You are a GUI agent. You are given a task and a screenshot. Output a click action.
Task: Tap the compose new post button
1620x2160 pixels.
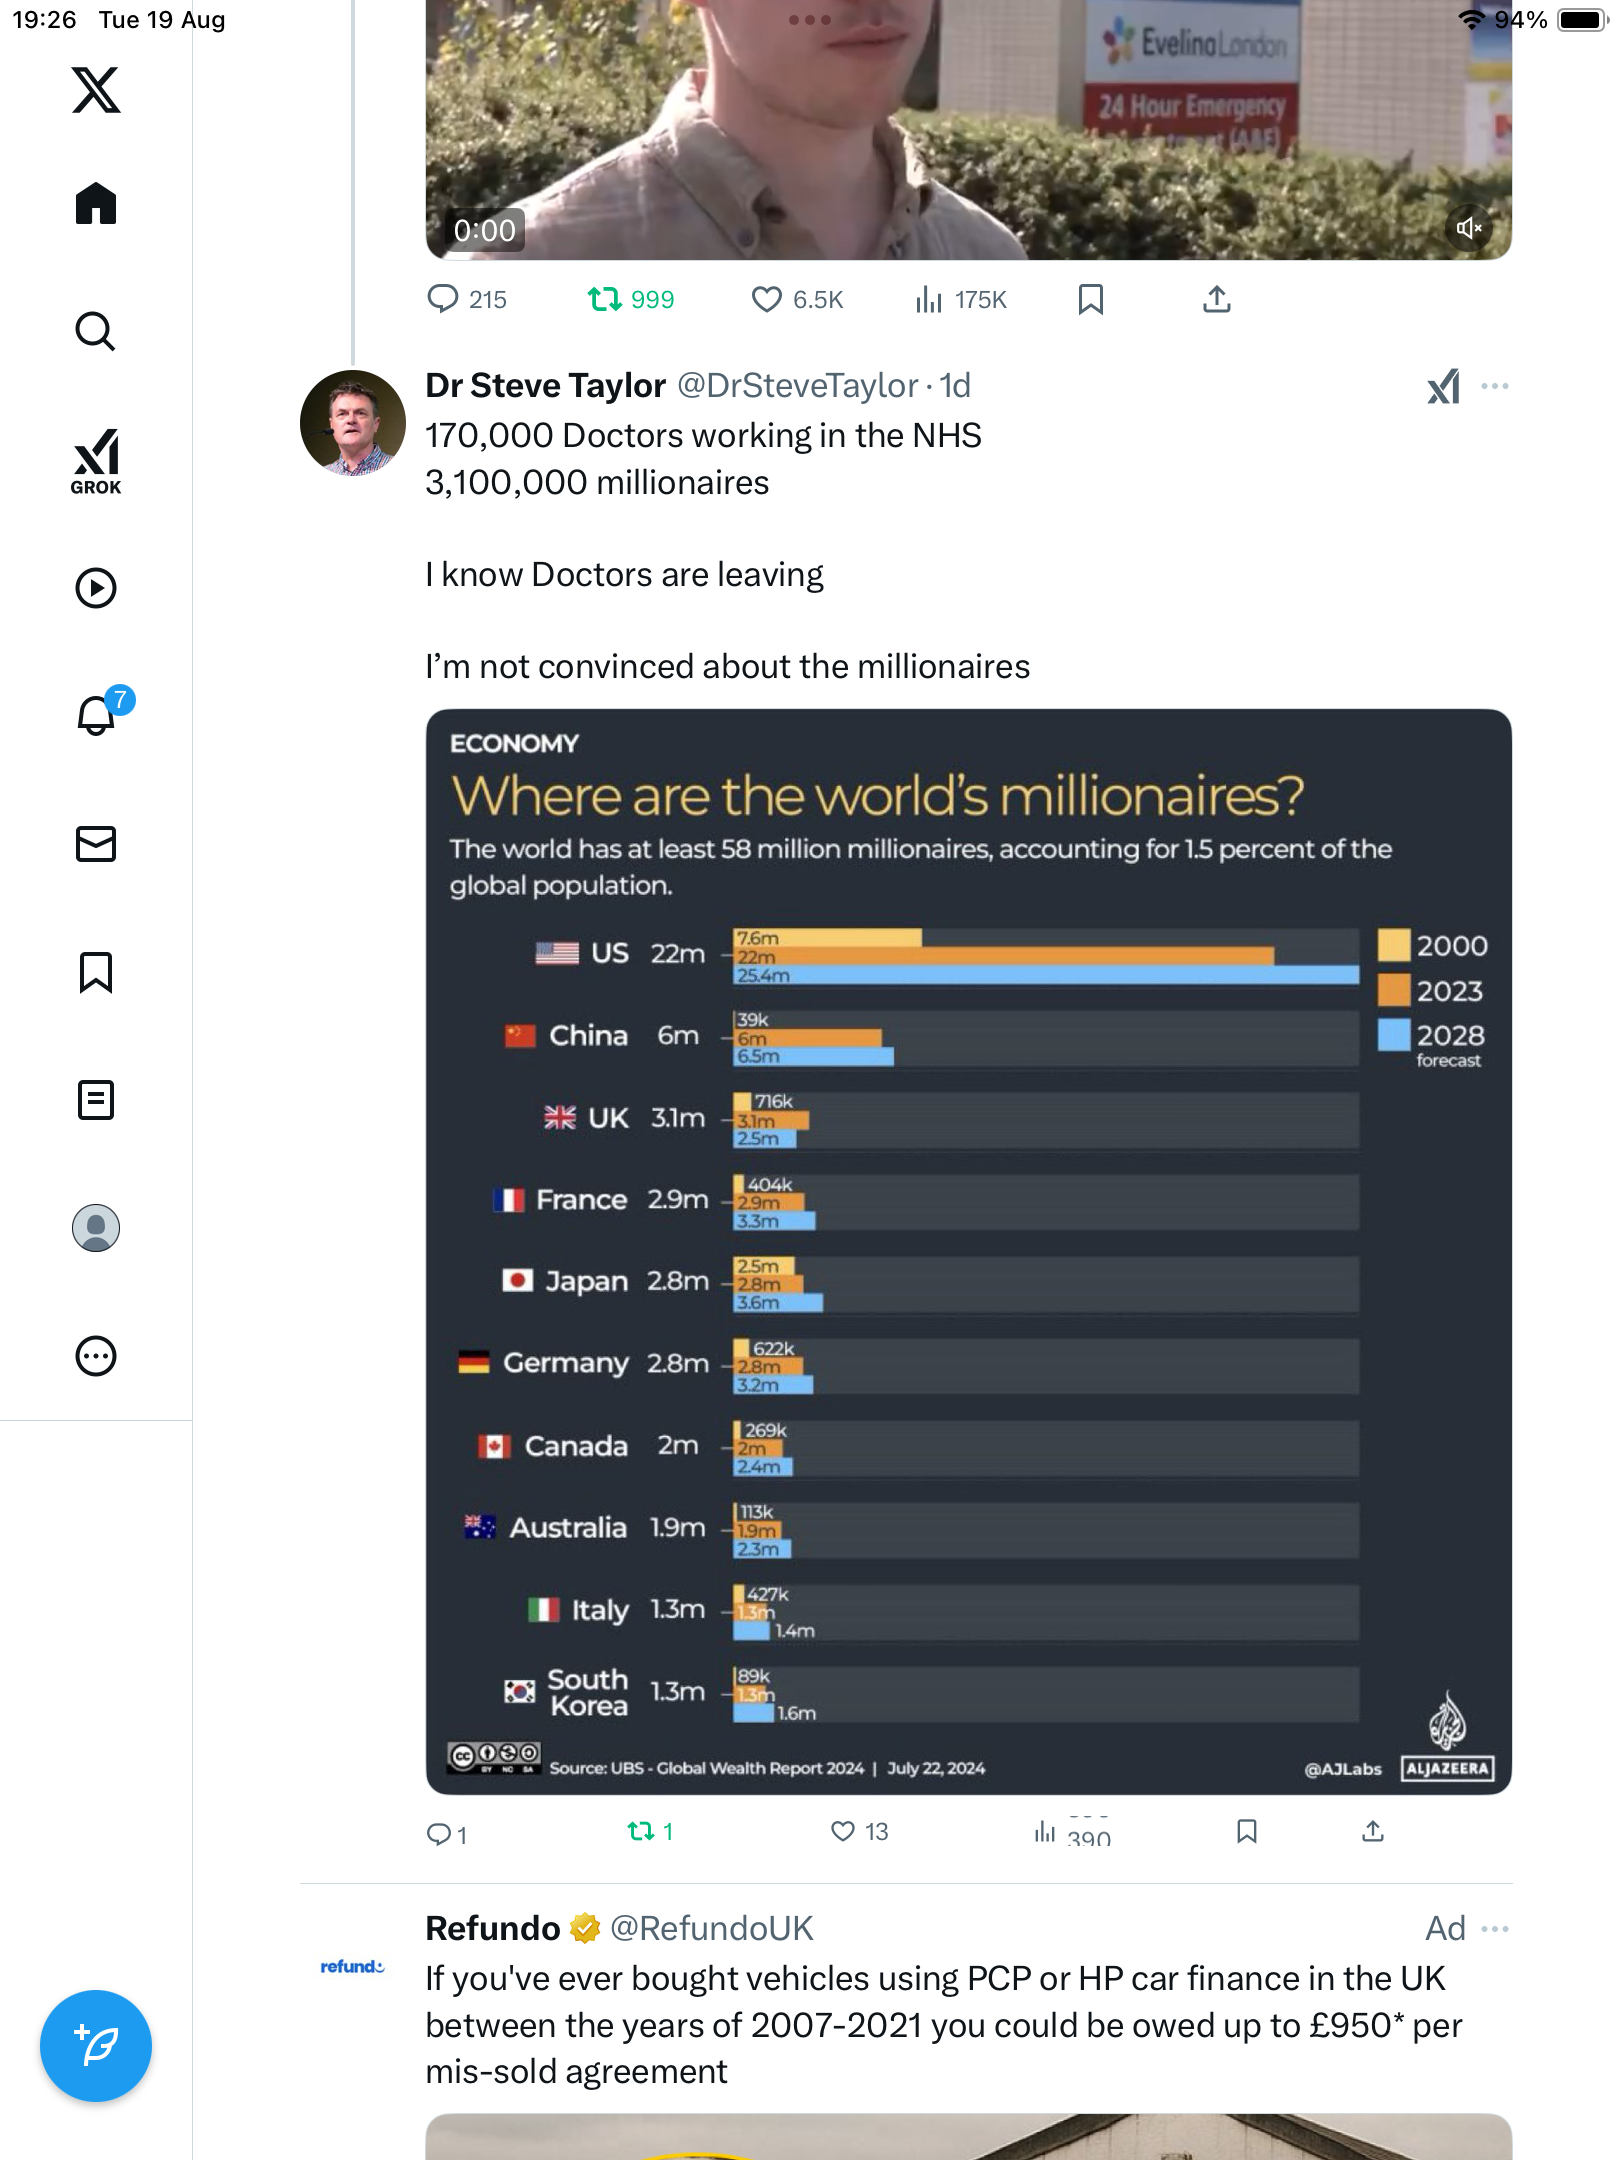coord(96,2046)
